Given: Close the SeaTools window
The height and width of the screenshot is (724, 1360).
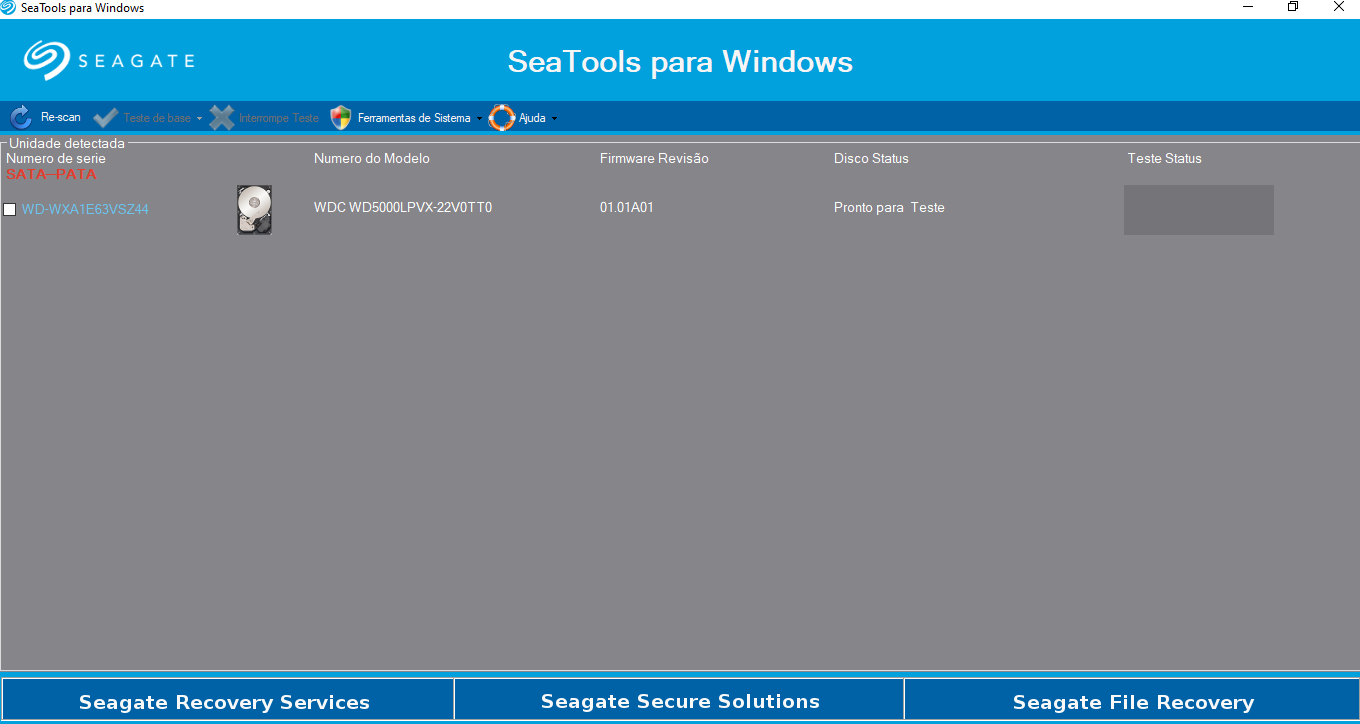Looking at the screenshot, I should click(1338, 7).
